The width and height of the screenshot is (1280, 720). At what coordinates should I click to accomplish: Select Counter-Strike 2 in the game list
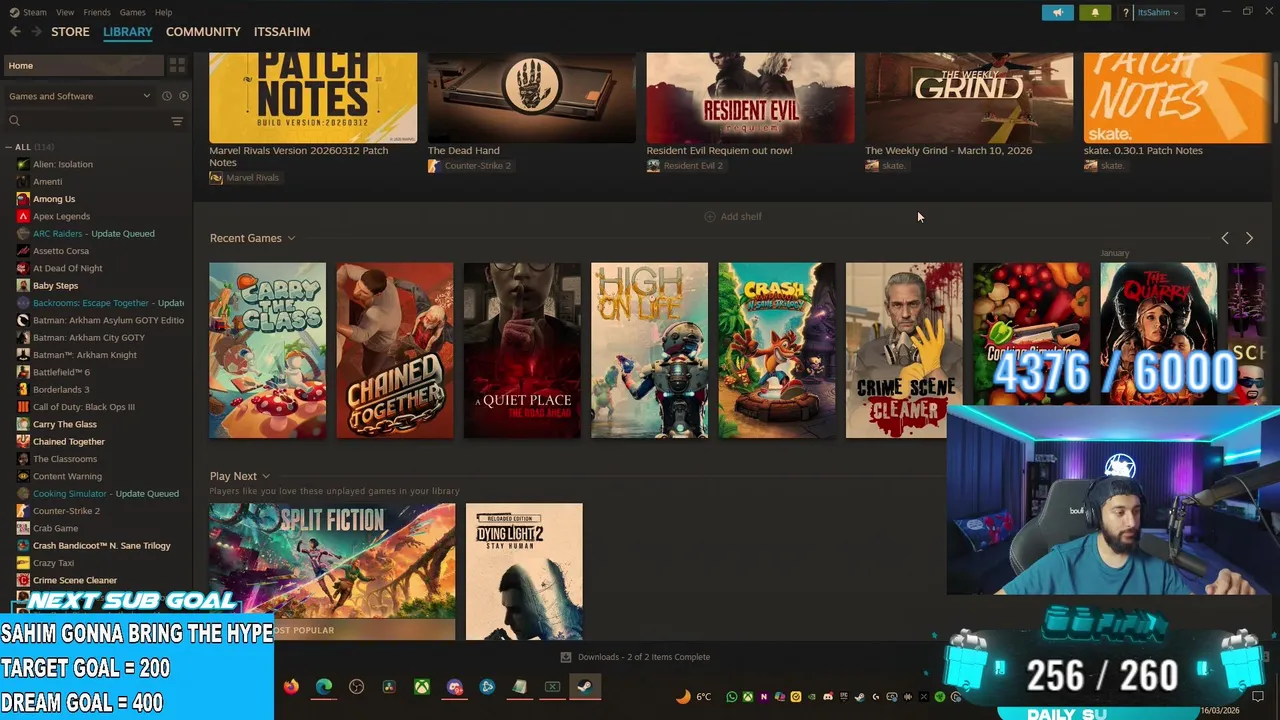pos(66,511)
